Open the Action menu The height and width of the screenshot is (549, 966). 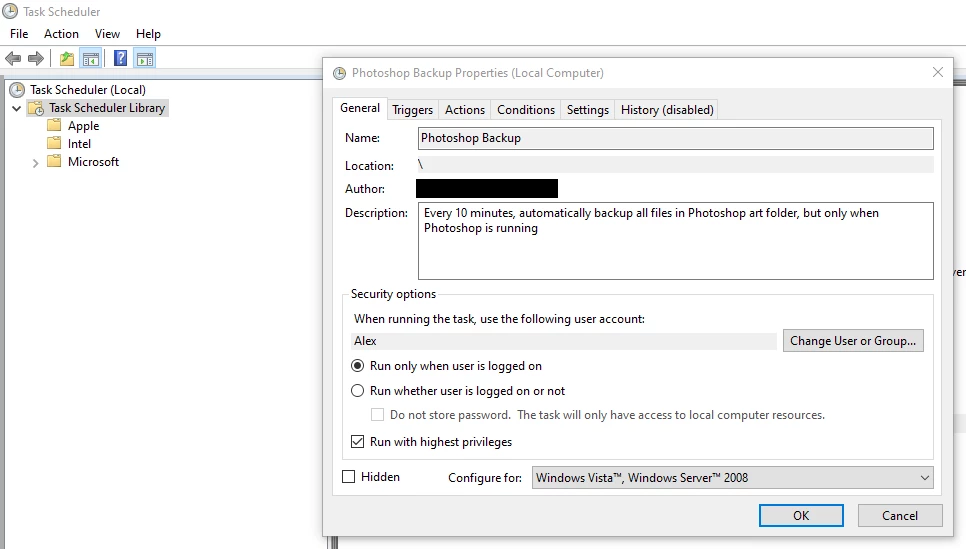point(61,34)
